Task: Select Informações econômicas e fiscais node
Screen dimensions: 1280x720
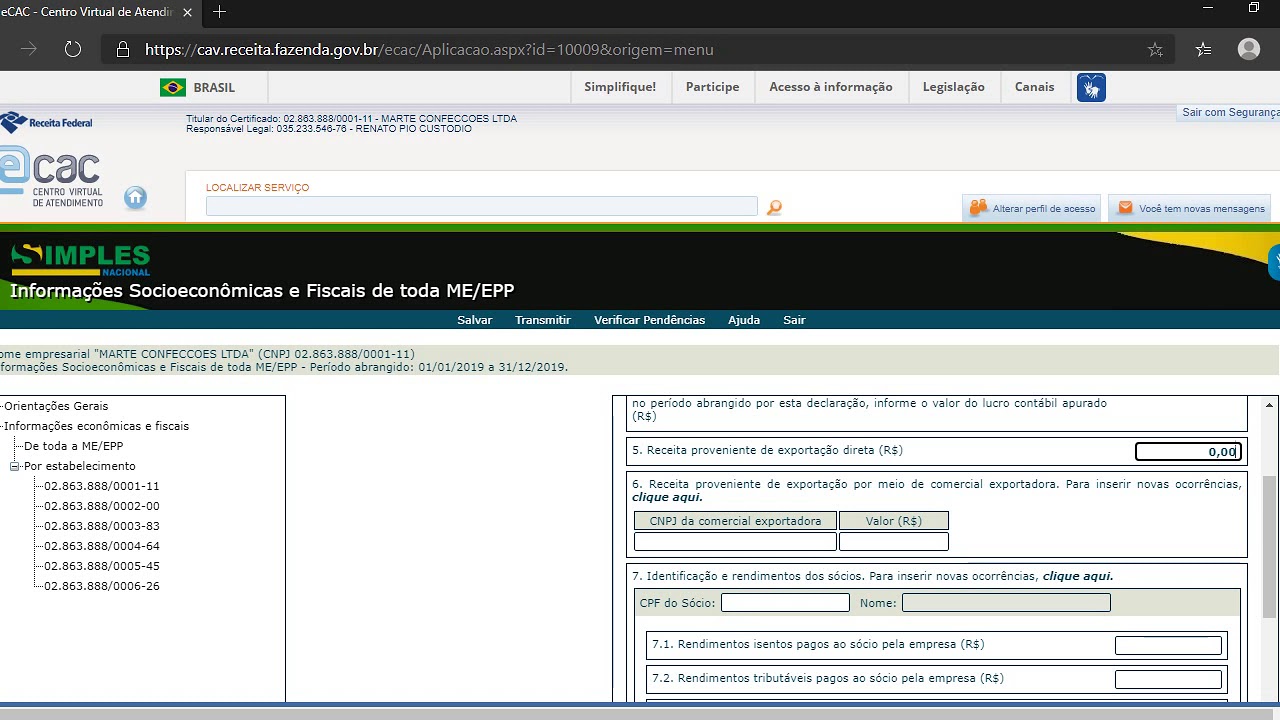Action: point(96,426)
